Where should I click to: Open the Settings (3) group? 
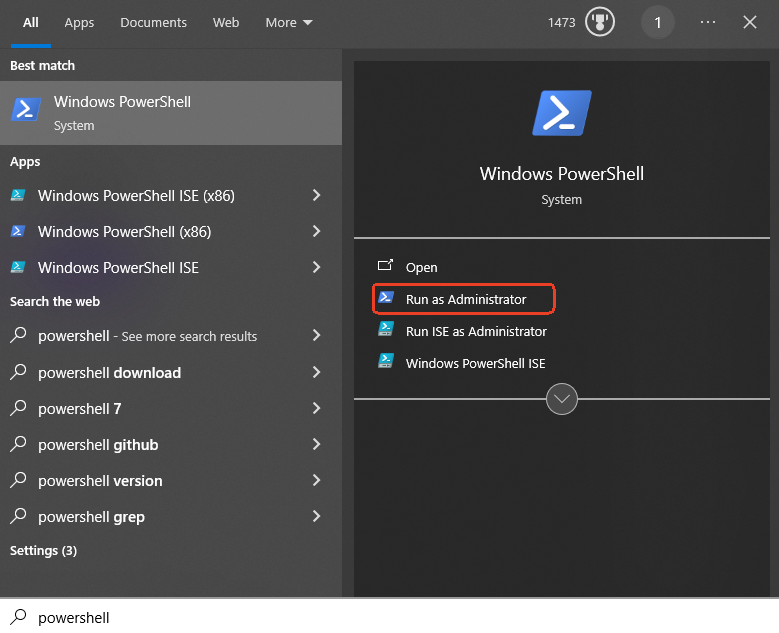[43, 551]
